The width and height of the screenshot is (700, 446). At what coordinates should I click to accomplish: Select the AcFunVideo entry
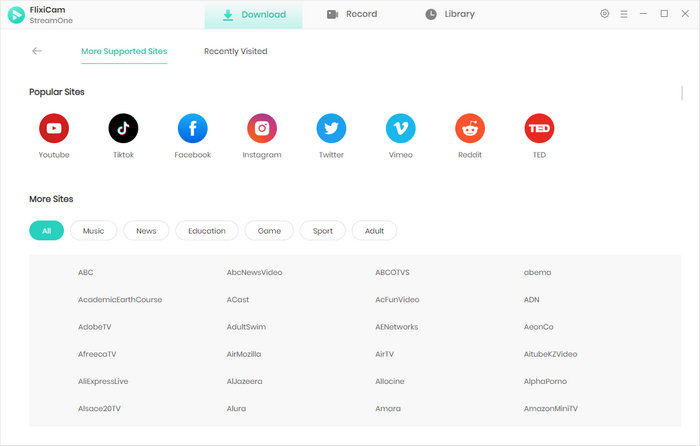(x=397, y=300)
